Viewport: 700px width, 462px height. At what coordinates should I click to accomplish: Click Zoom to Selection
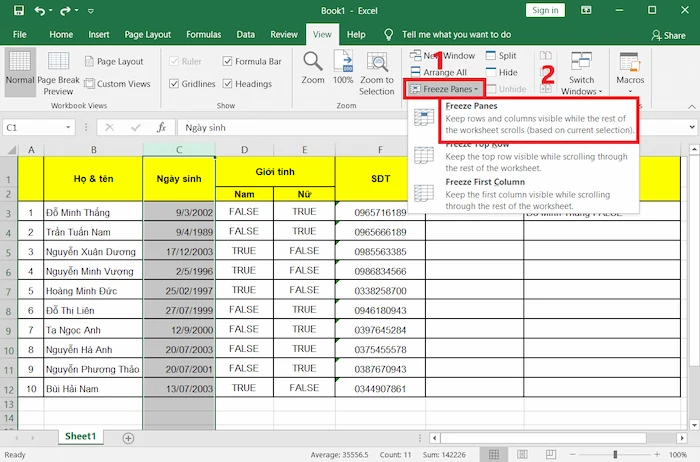coord(377,73)
